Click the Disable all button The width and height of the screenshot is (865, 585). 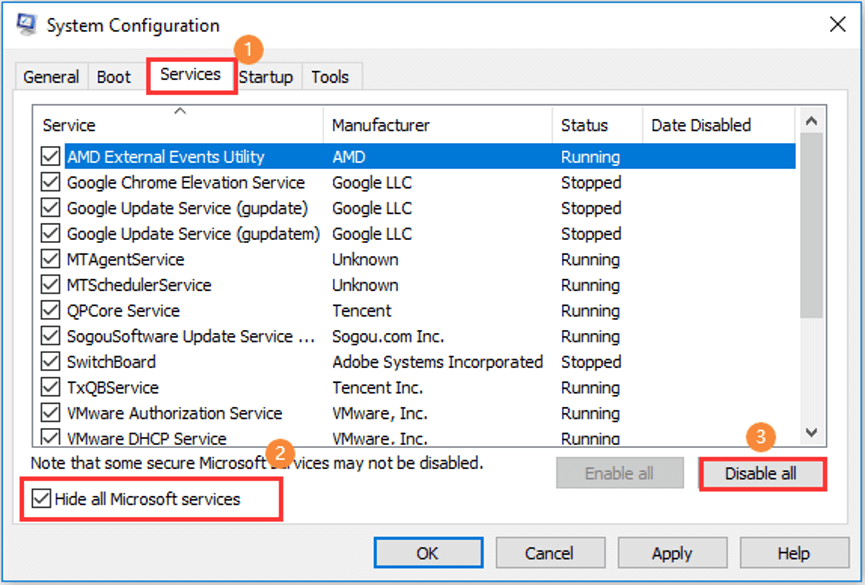pos(762,473)
